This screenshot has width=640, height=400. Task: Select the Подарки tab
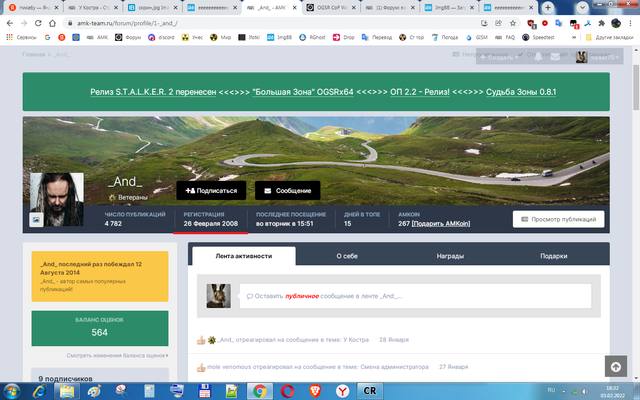pos(553,256)
